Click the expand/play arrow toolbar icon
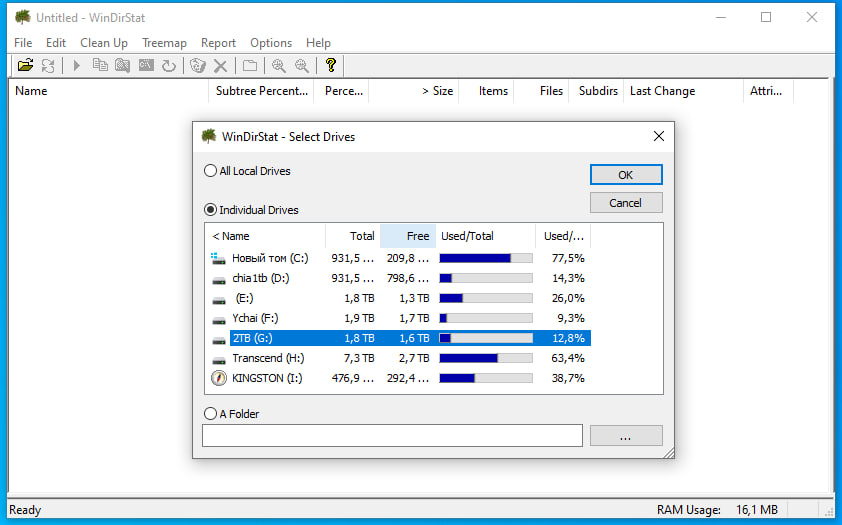The image size is (842, 525). click(x=76, y=65)
